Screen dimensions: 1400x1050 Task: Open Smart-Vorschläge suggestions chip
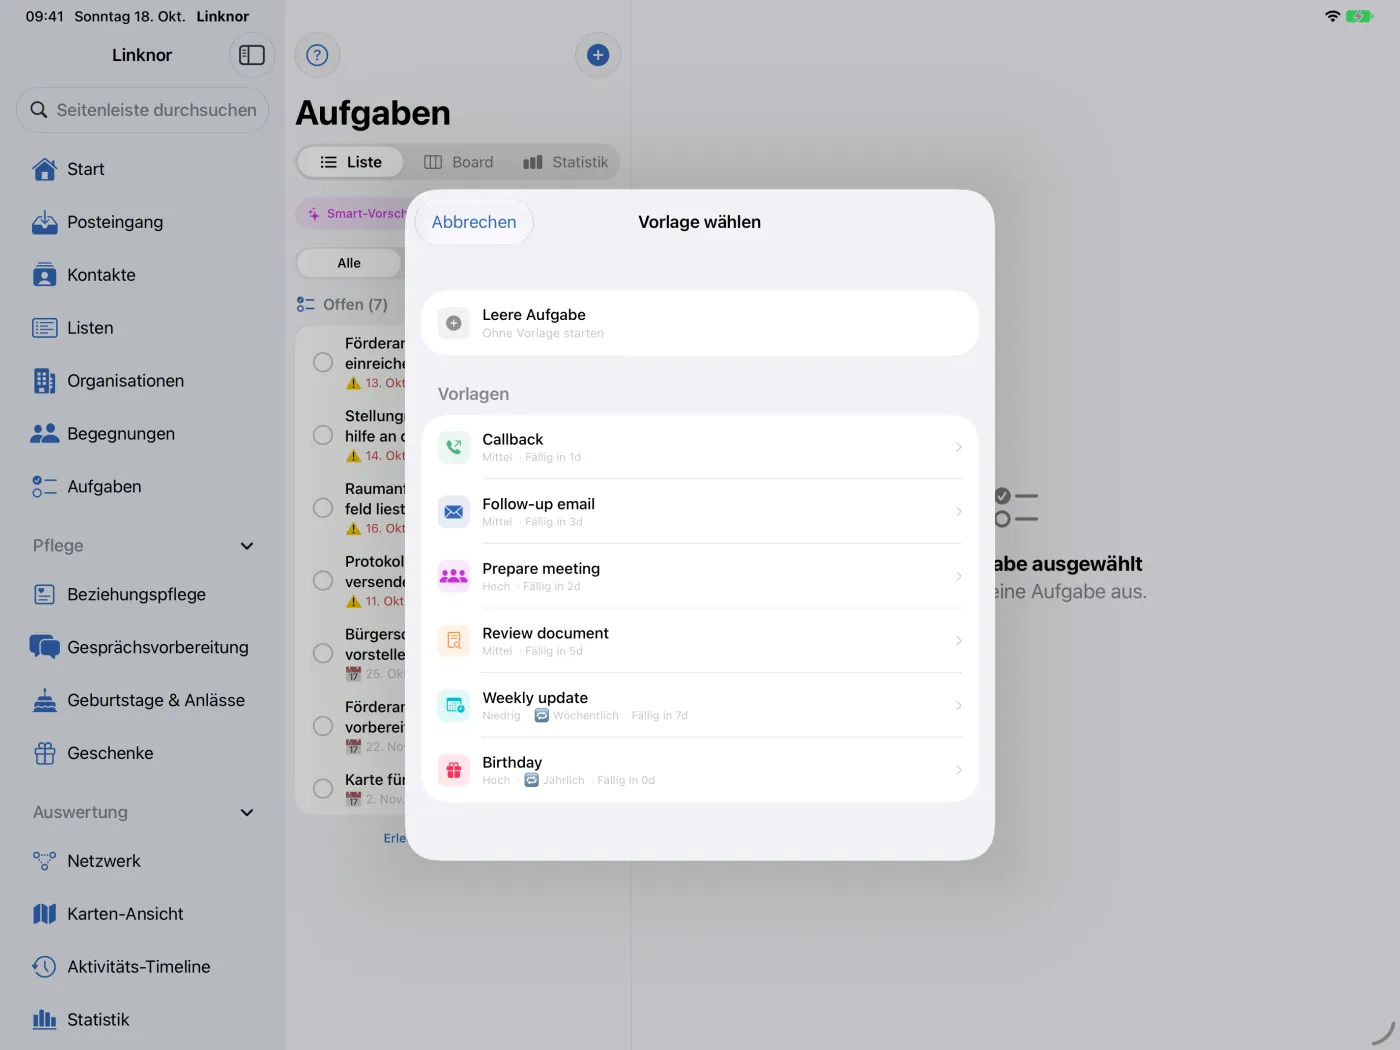pyautogui.click(x=352, y=213)
